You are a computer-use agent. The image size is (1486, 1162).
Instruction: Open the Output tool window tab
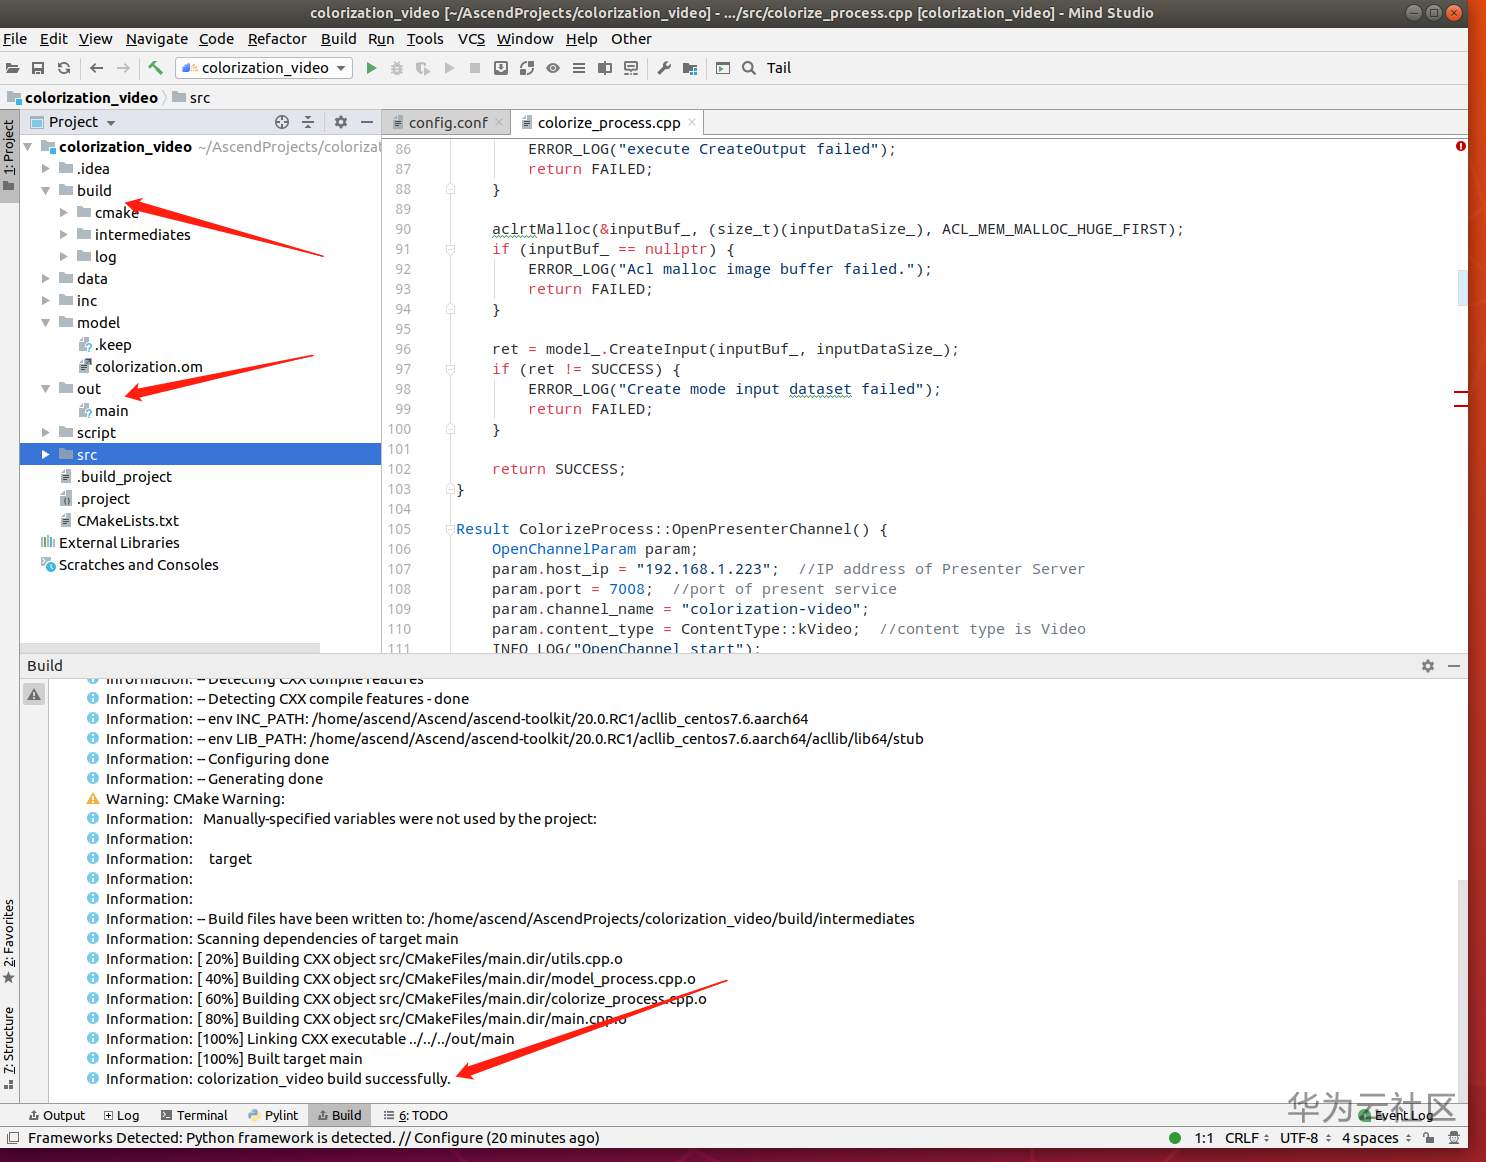[57, 1116]
